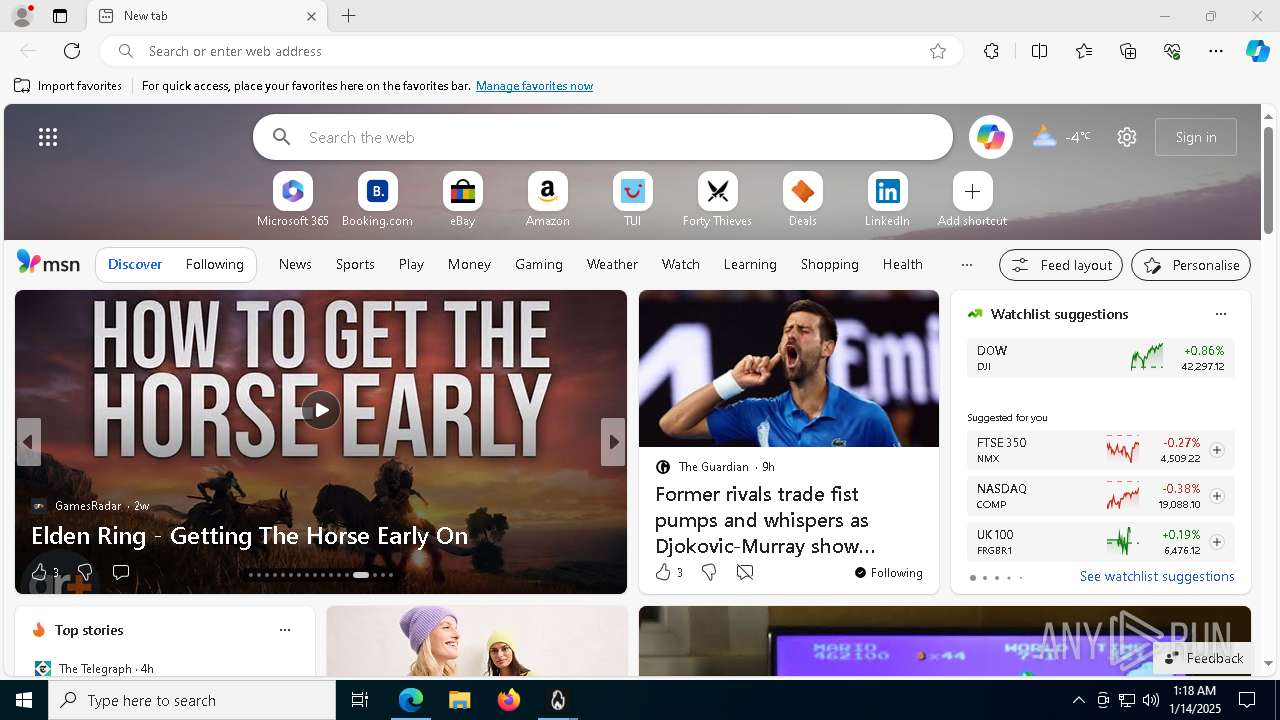Image resolution: width=1280 pixels, height=720 pixels.
Task: Click Import favorites
Action: (68, 86)
